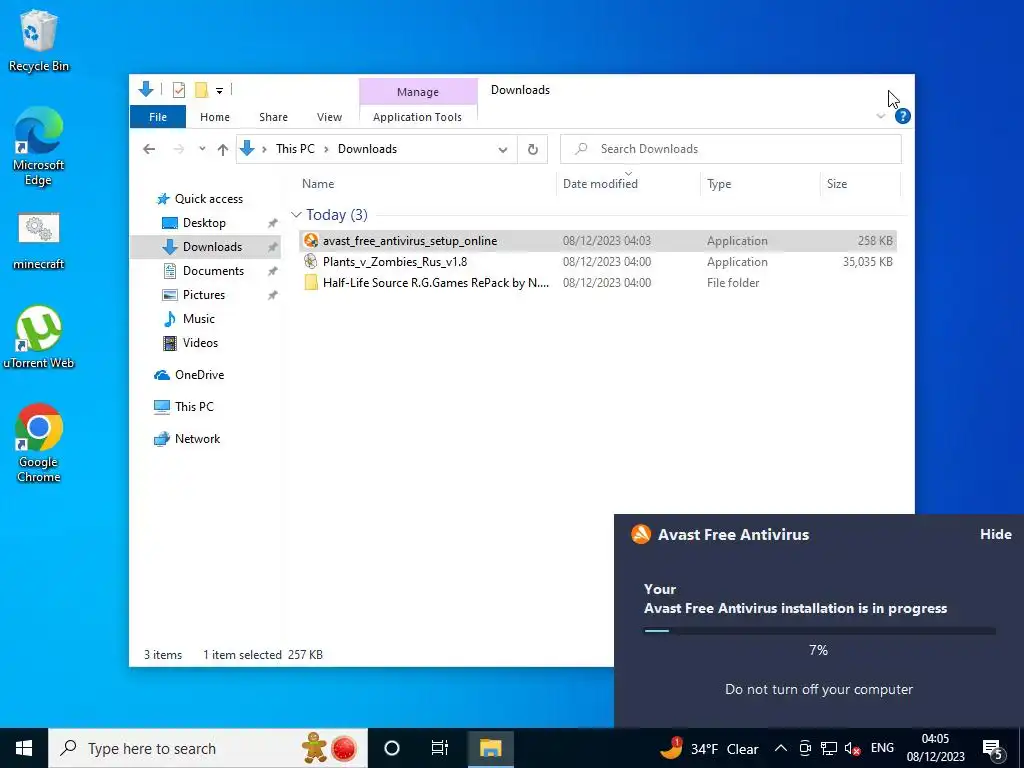Select the minecraft desktop file icon

tap(39, 241)
